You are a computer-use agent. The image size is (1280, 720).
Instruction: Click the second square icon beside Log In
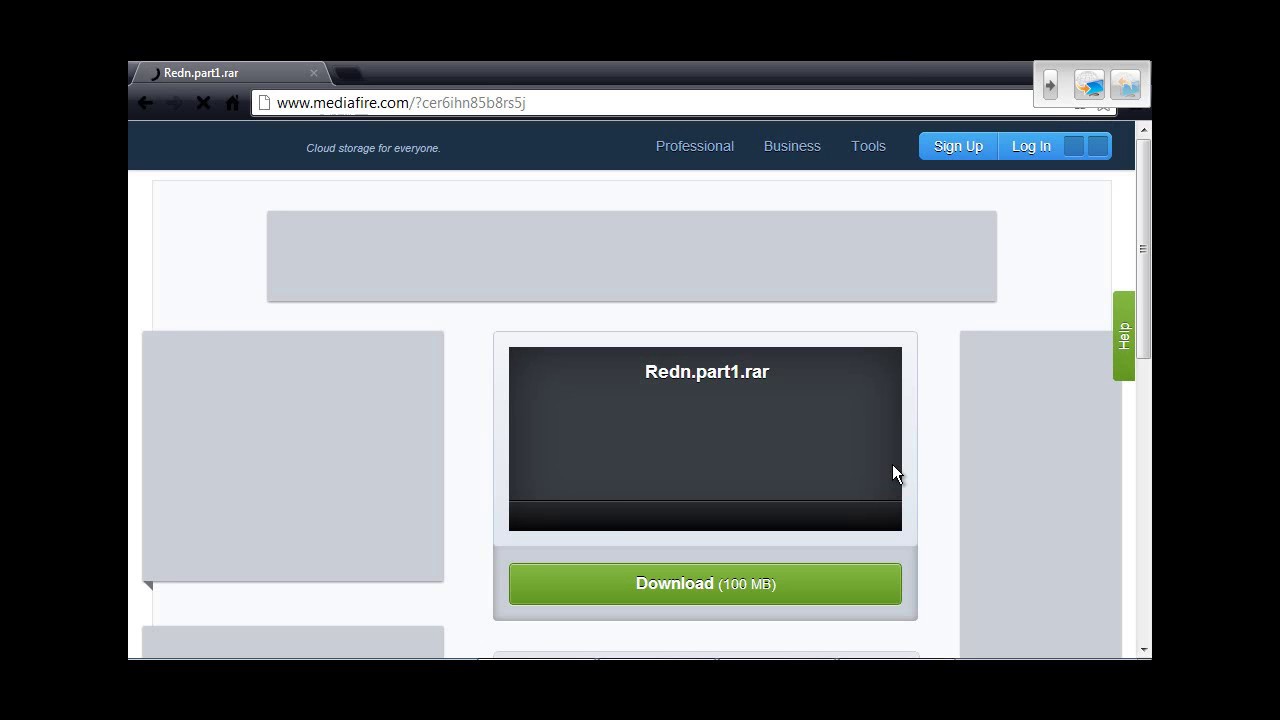tap(1098, 146)
